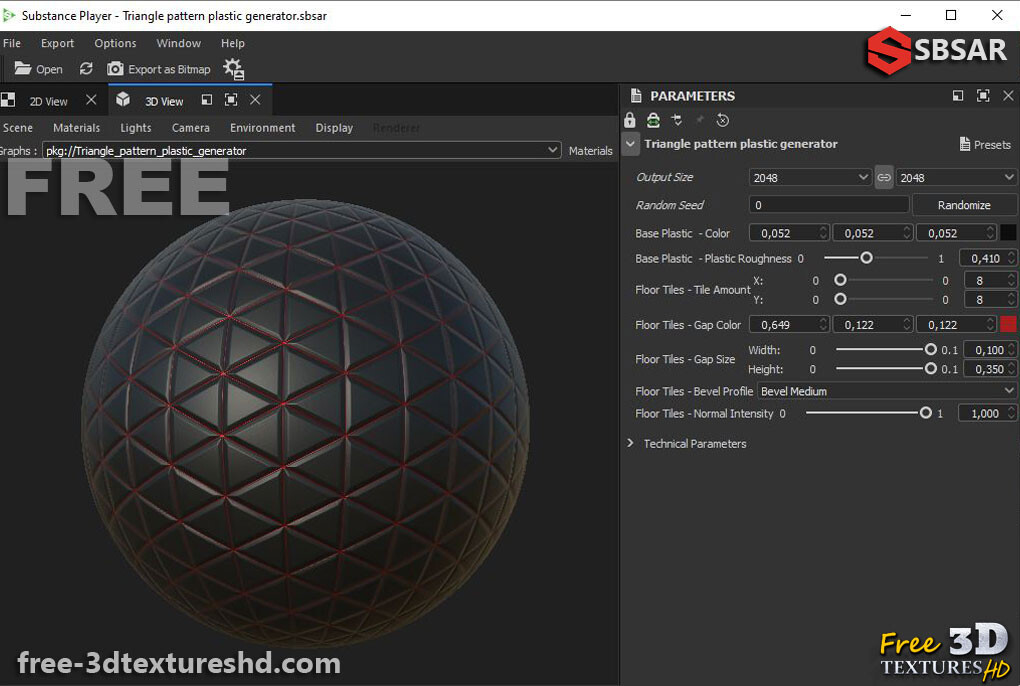Click the sphere preview in 3D viewport
1020x686 pixels.
(306, 423)
